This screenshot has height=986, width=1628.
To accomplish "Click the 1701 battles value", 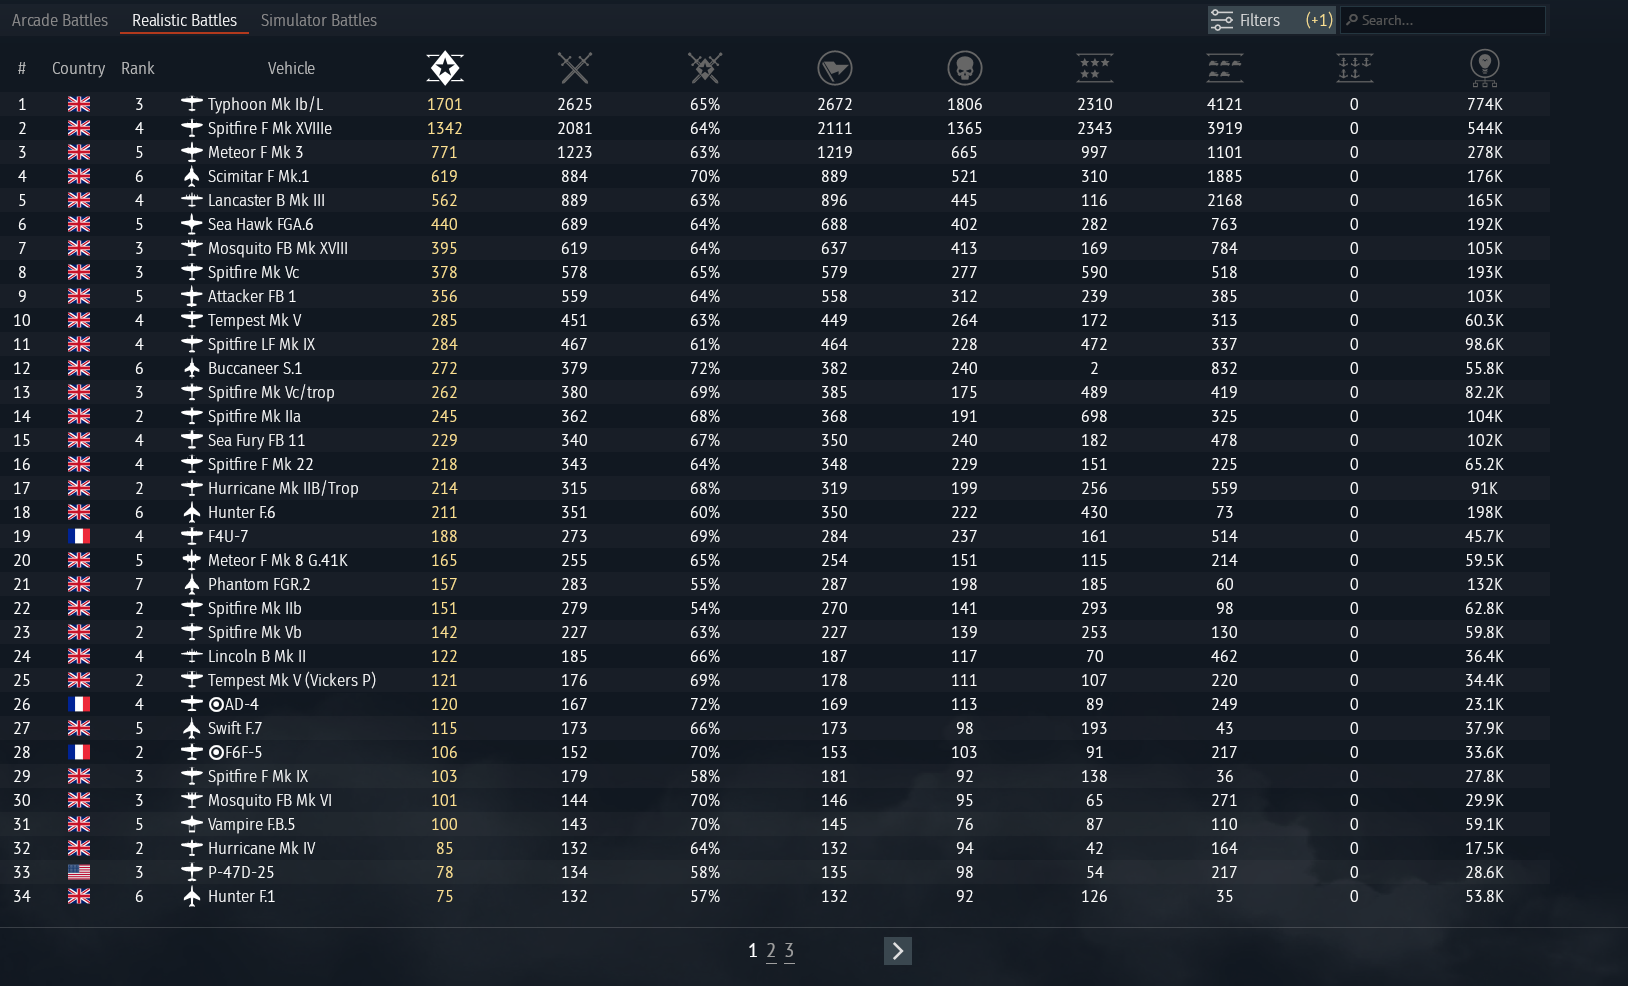I will pyautogui.click(x=444, y=104).
